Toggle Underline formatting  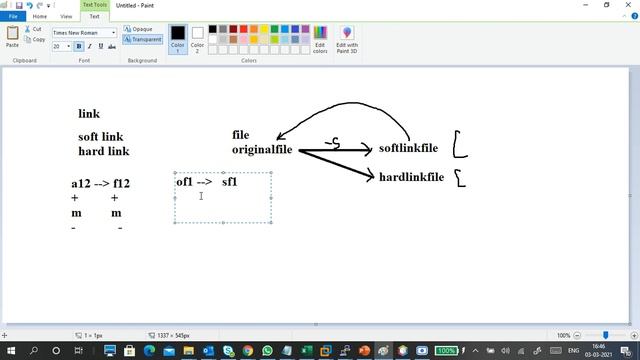pyautogui.click(x=101, y=47)
